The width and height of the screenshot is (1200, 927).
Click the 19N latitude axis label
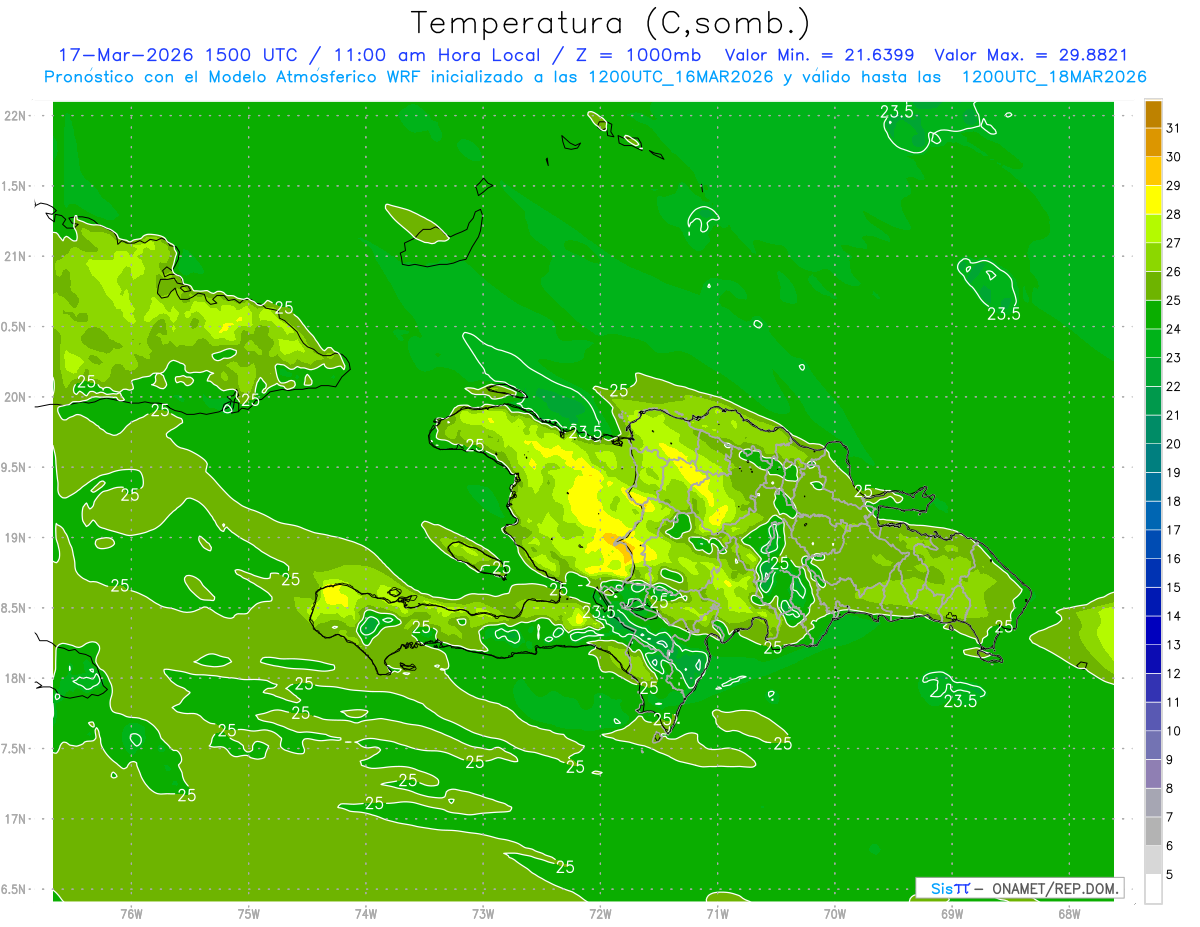point(16,537)
